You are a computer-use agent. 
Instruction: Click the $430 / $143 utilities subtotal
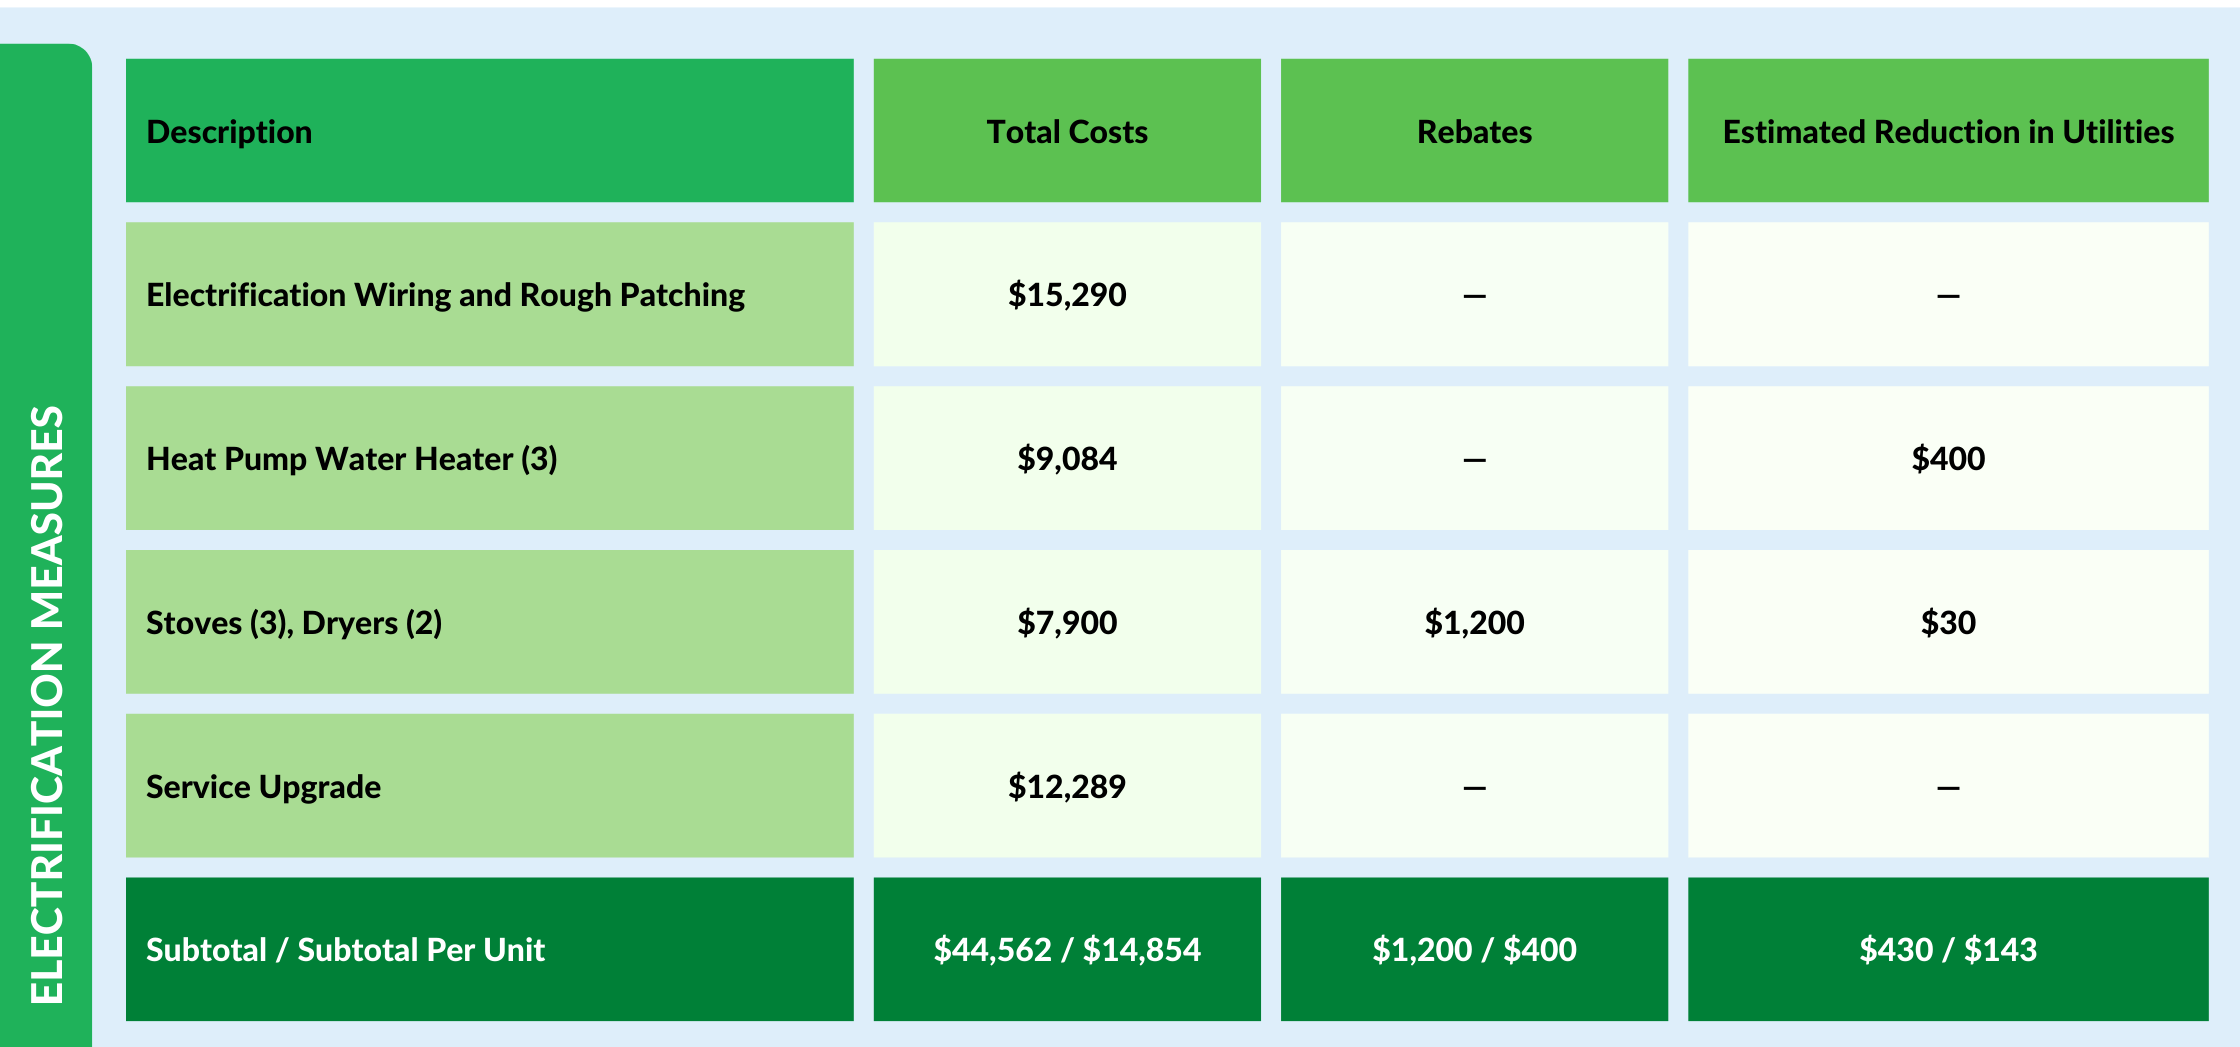(1948, 949)
